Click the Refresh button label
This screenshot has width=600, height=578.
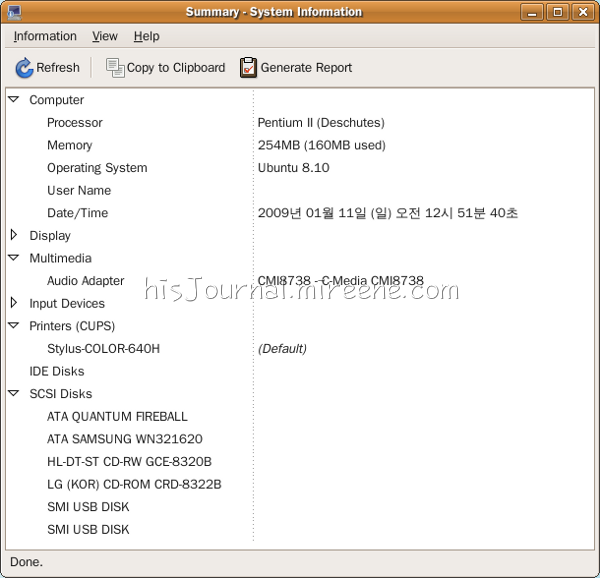point(58,68)
